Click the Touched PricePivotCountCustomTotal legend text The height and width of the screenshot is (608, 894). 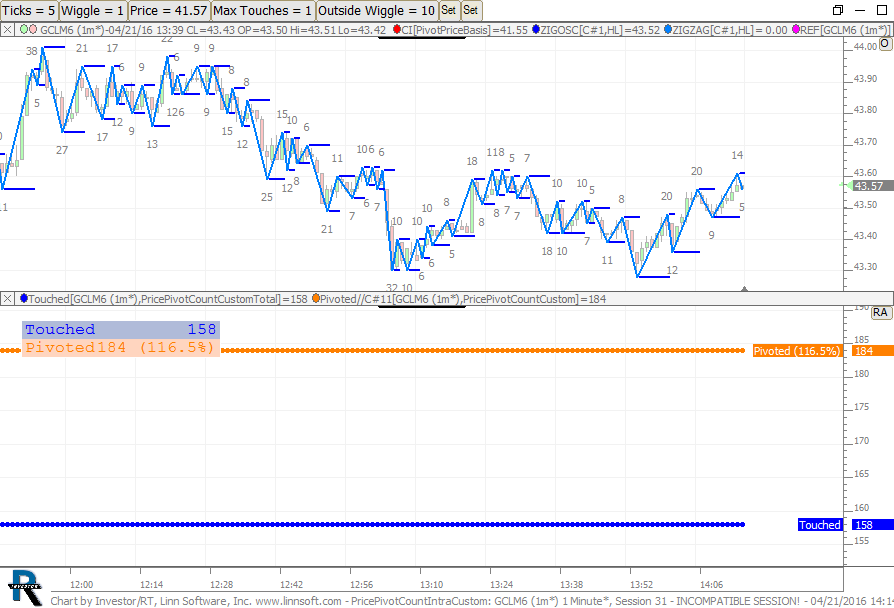168,299
